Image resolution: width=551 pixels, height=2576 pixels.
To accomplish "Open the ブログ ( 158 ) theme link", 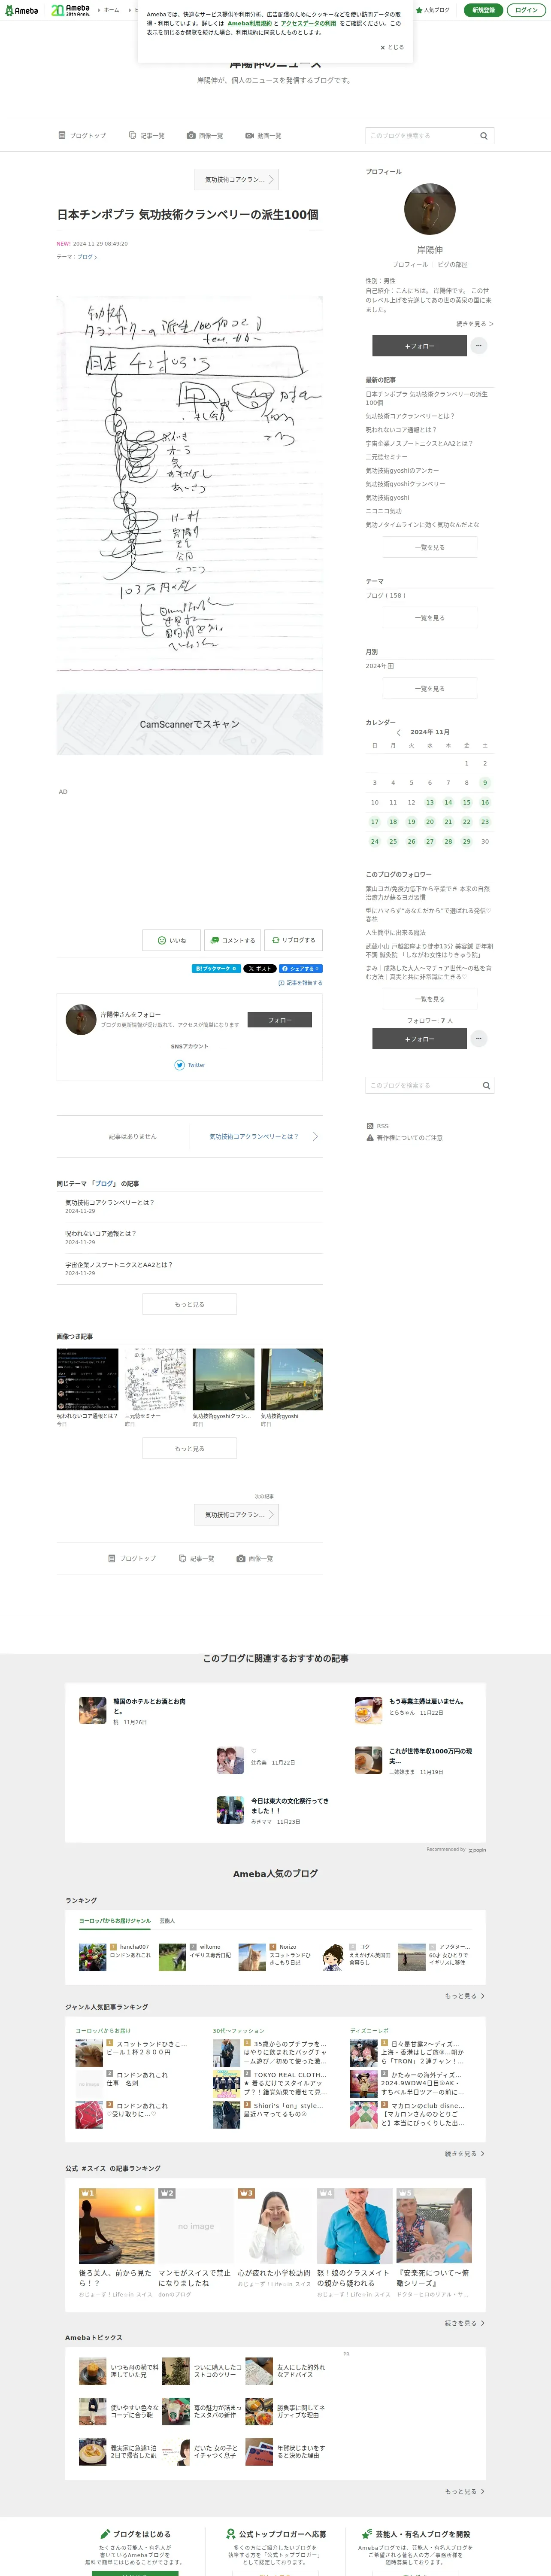I will pyautogui.click(x=385, y=595).
